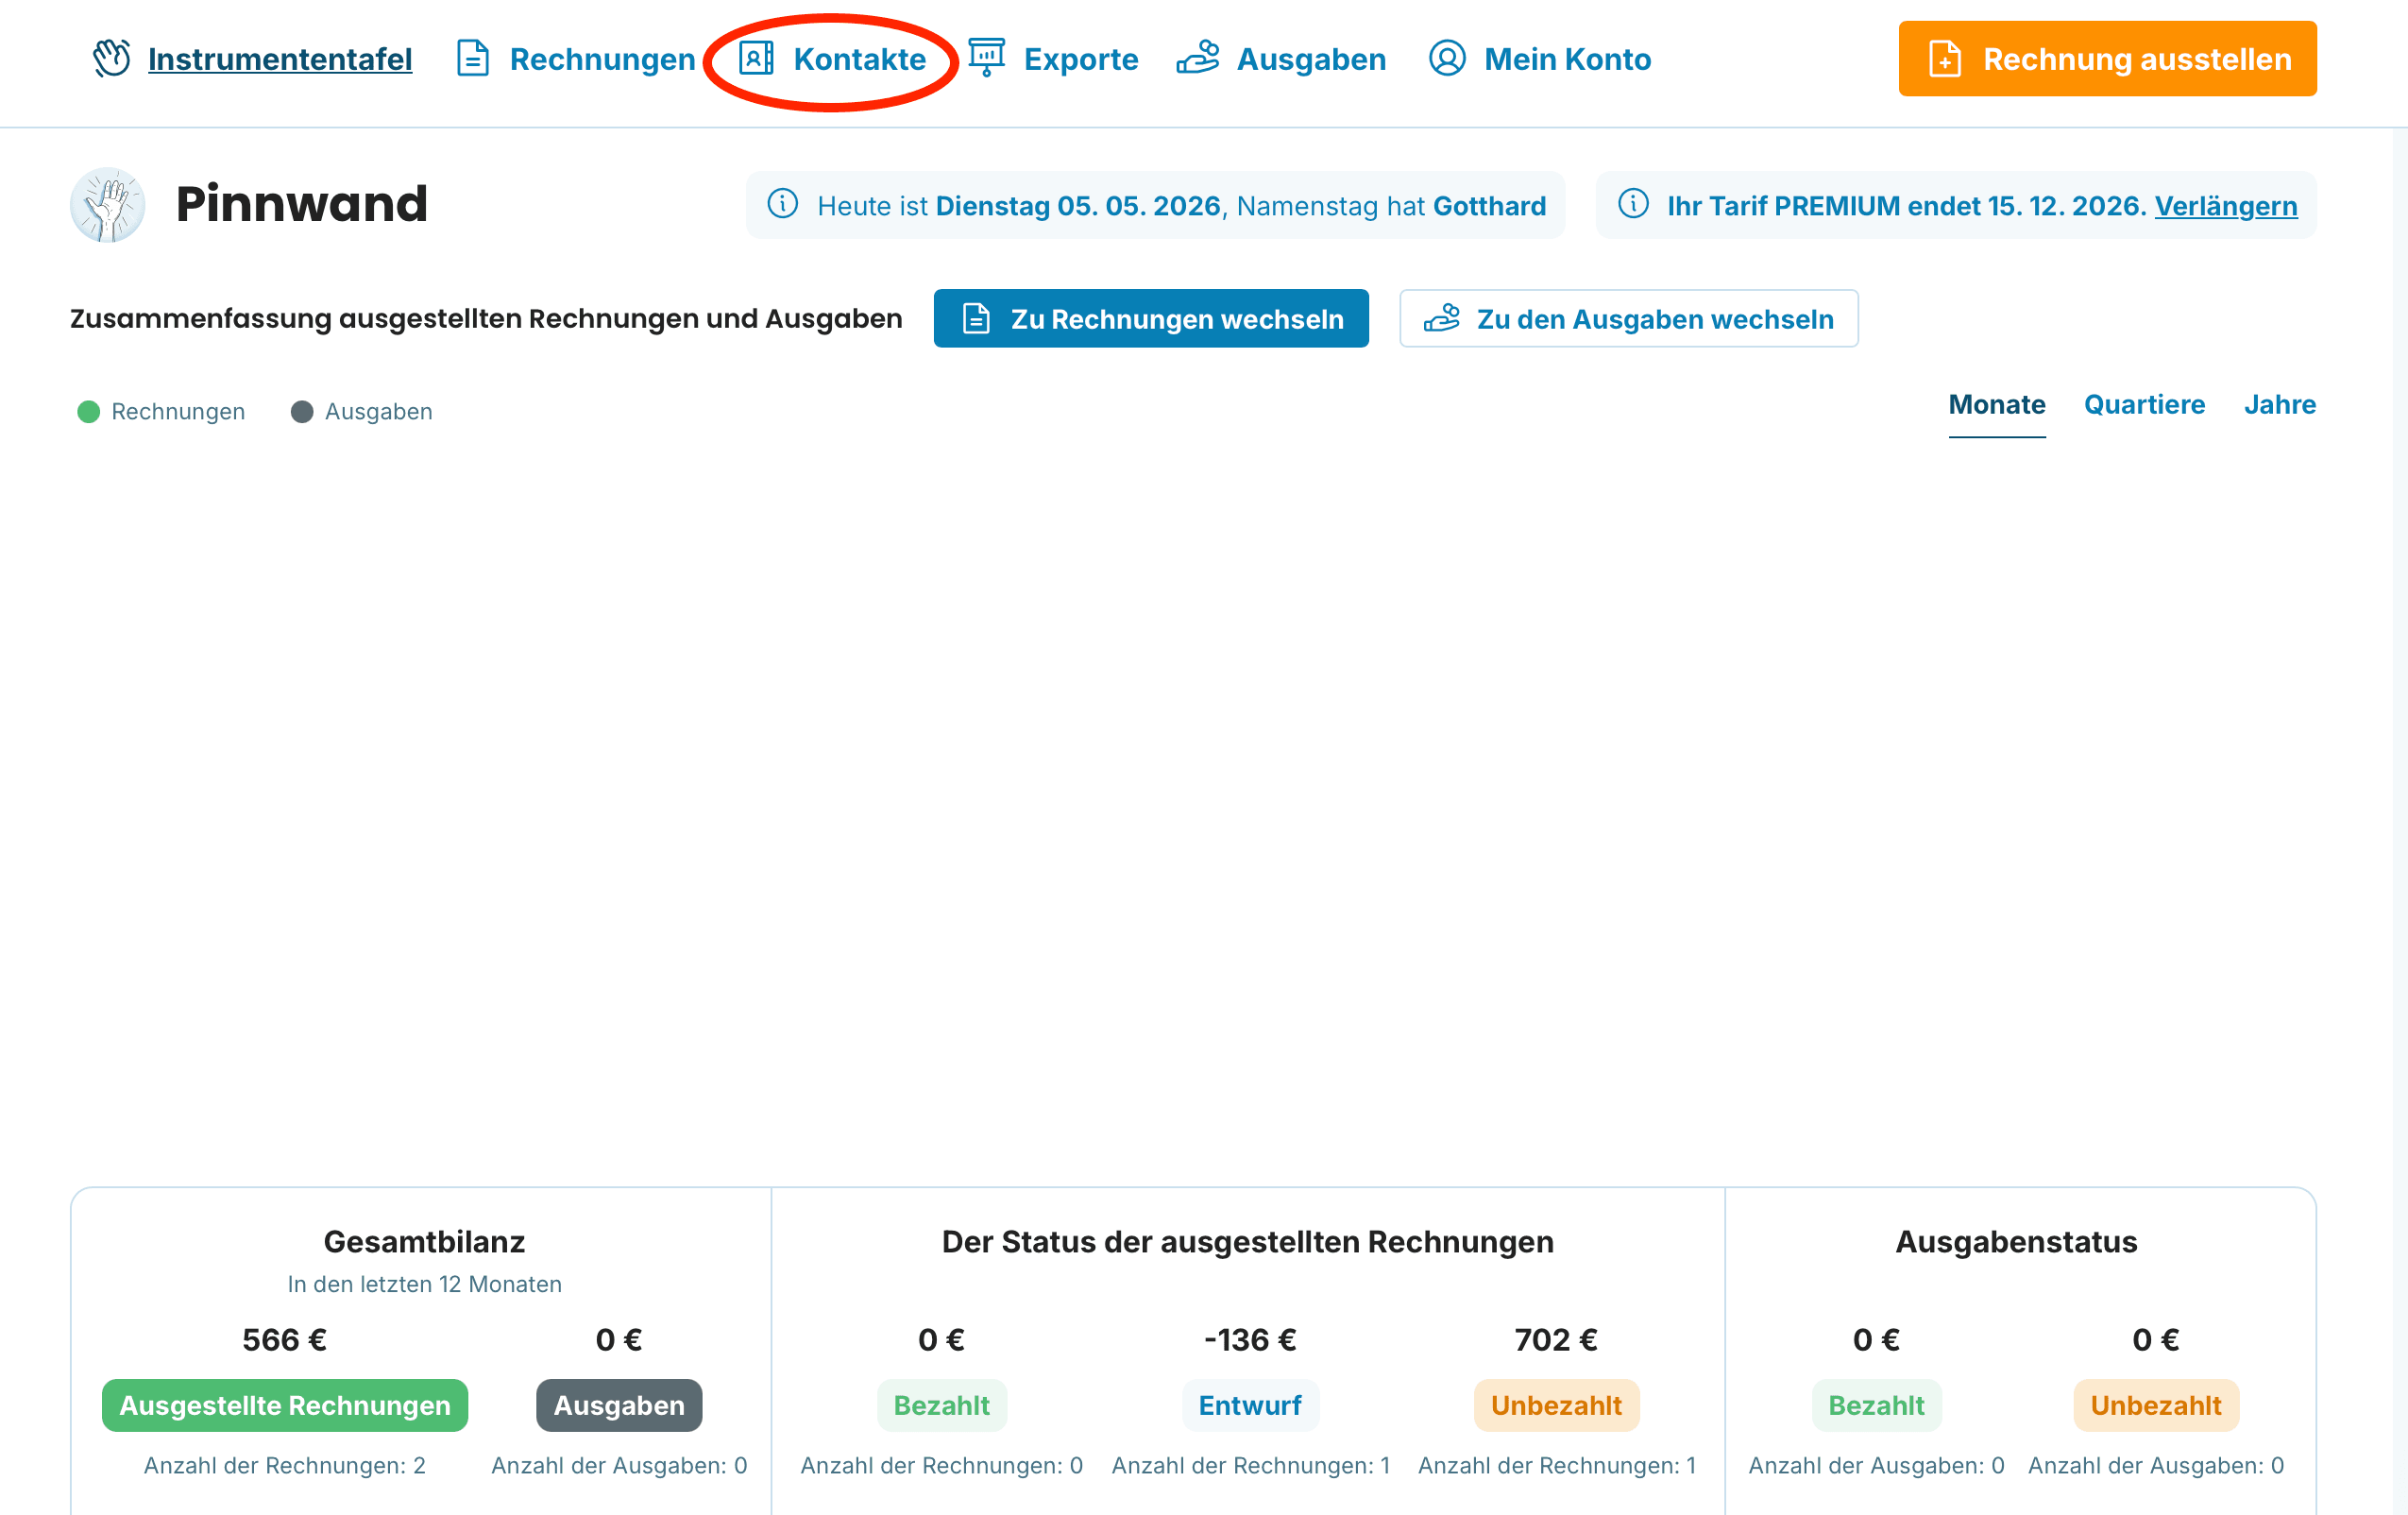
Task: Click the '566 €' total value
Action: click(x=285, y=1340)
